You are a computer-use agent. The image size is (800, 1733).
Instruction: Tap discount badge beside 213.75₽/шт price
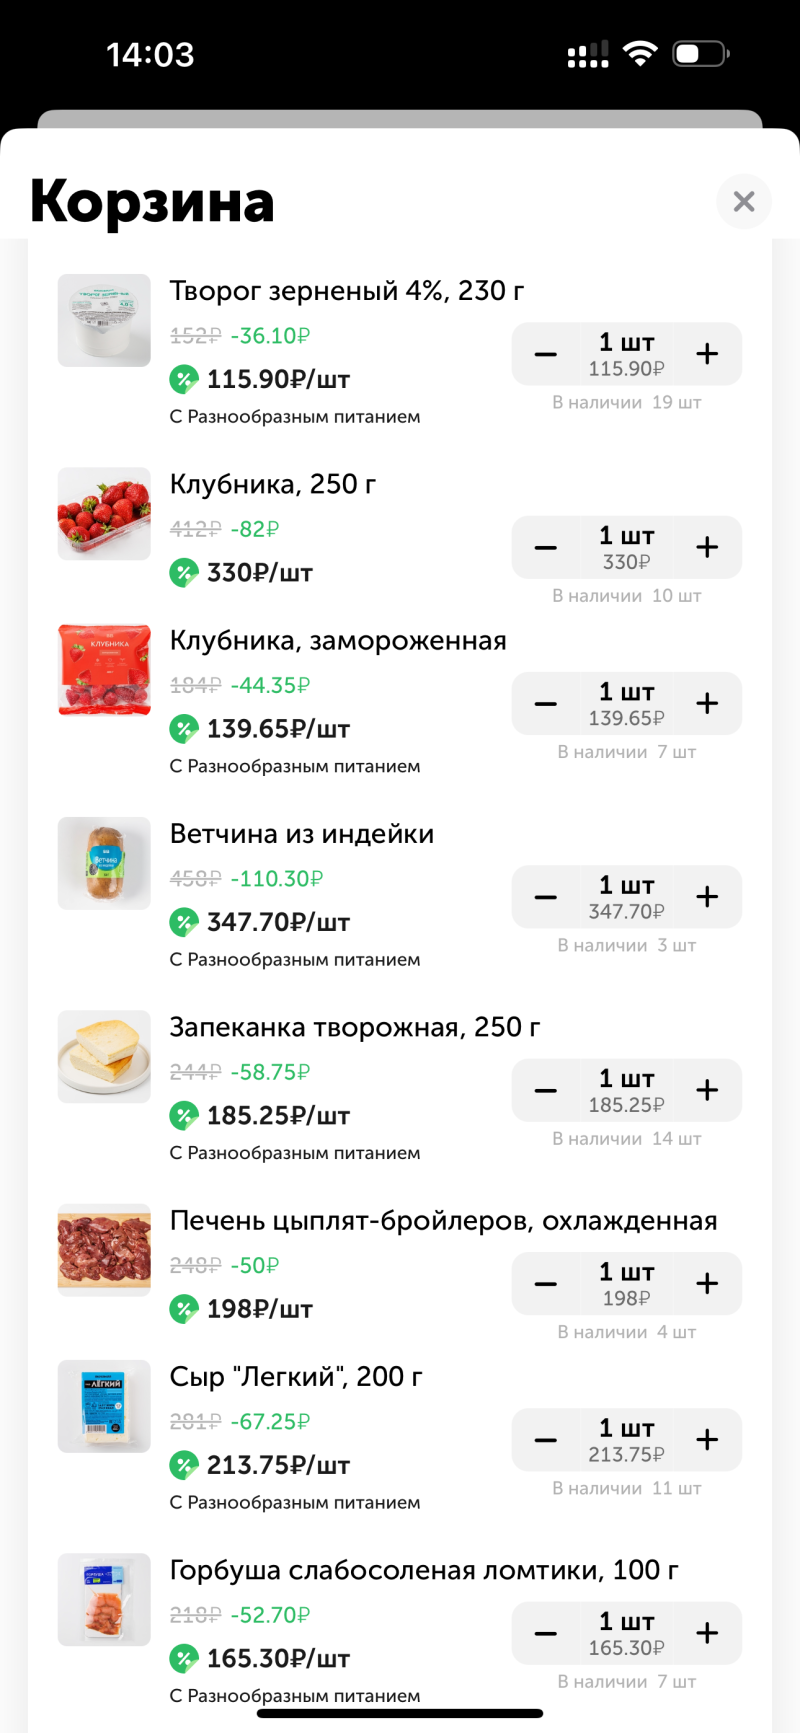[184, 1466]
